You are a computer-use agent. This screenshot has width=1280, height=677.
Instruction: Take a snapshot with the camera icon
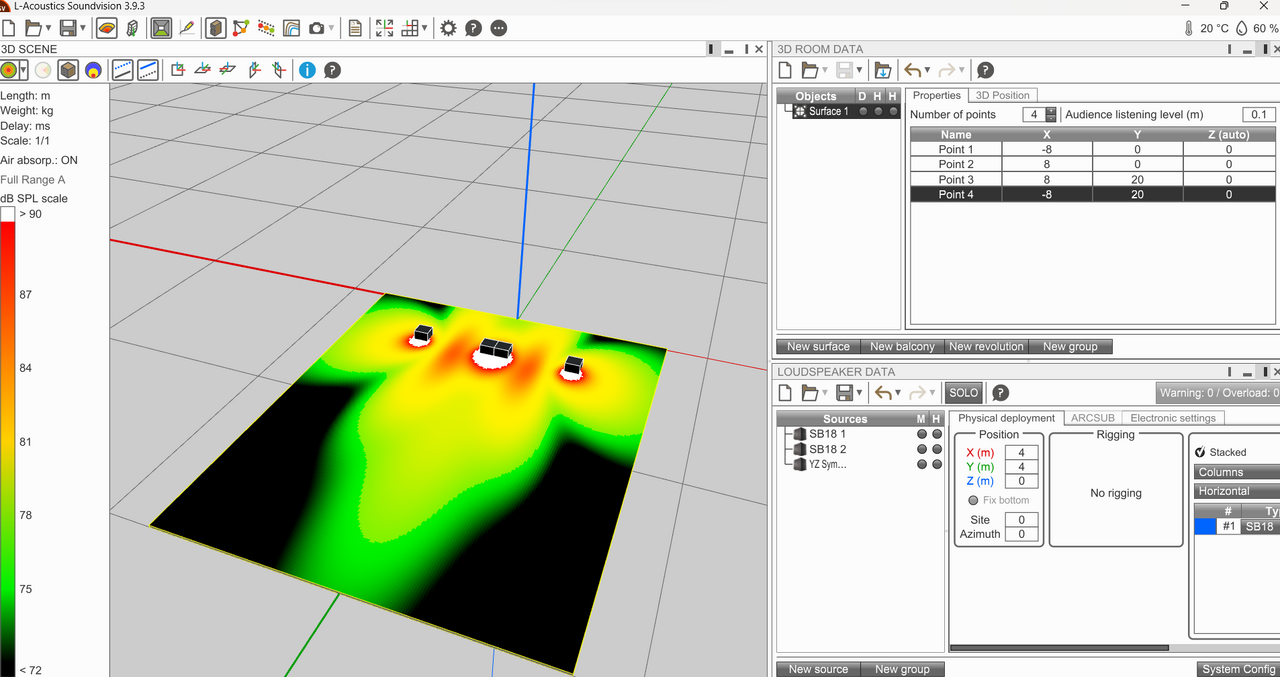pos(316,28)
